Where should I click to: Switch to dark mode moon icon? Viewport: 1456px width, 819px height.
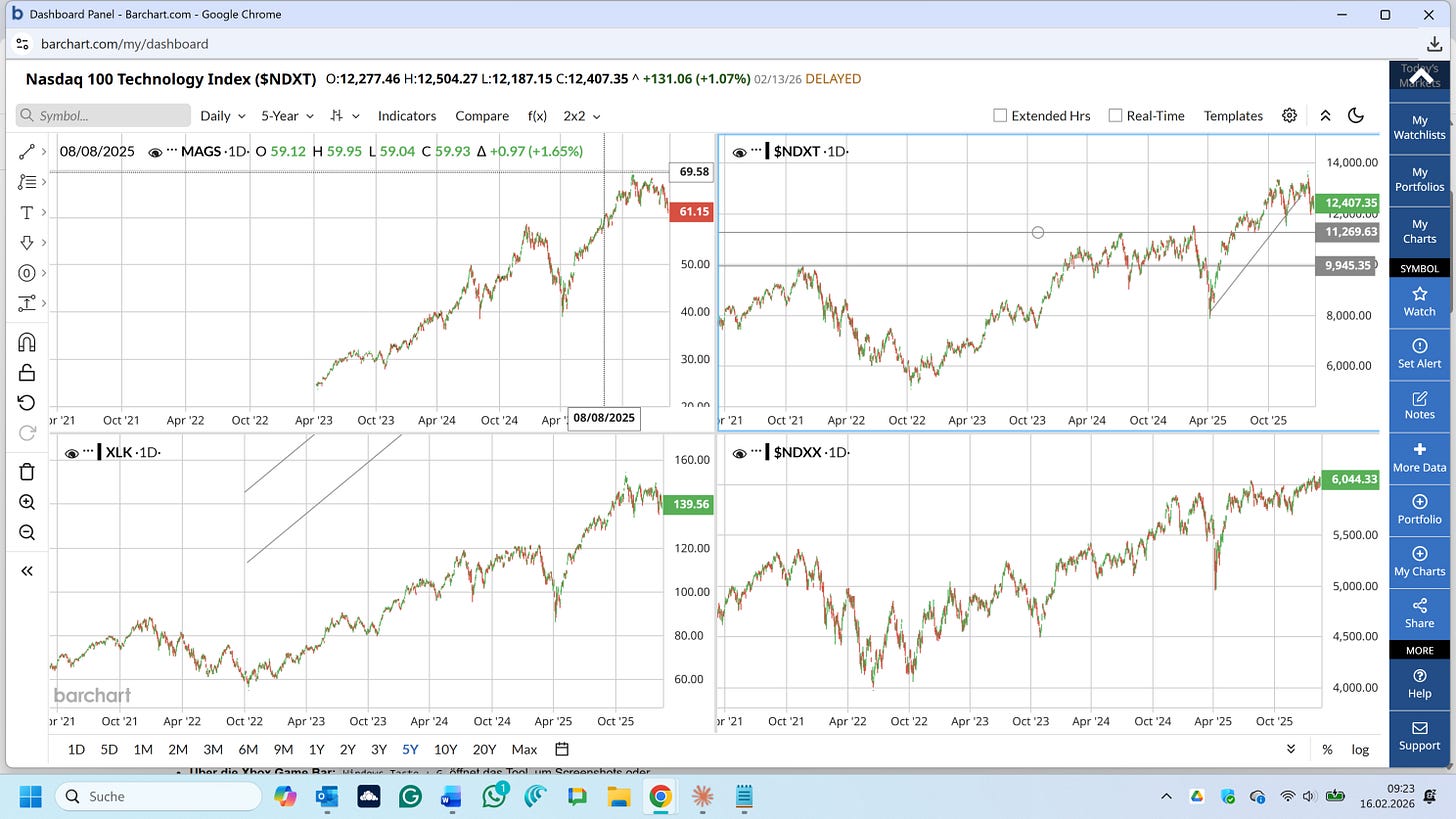click(1356, 115)
